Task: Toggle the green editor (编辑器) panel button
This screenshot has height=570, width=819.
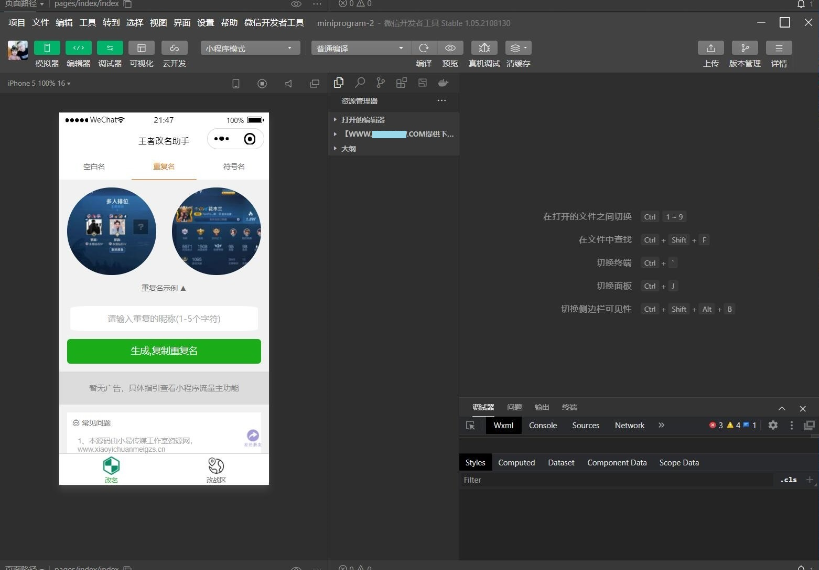Action: 78,48
